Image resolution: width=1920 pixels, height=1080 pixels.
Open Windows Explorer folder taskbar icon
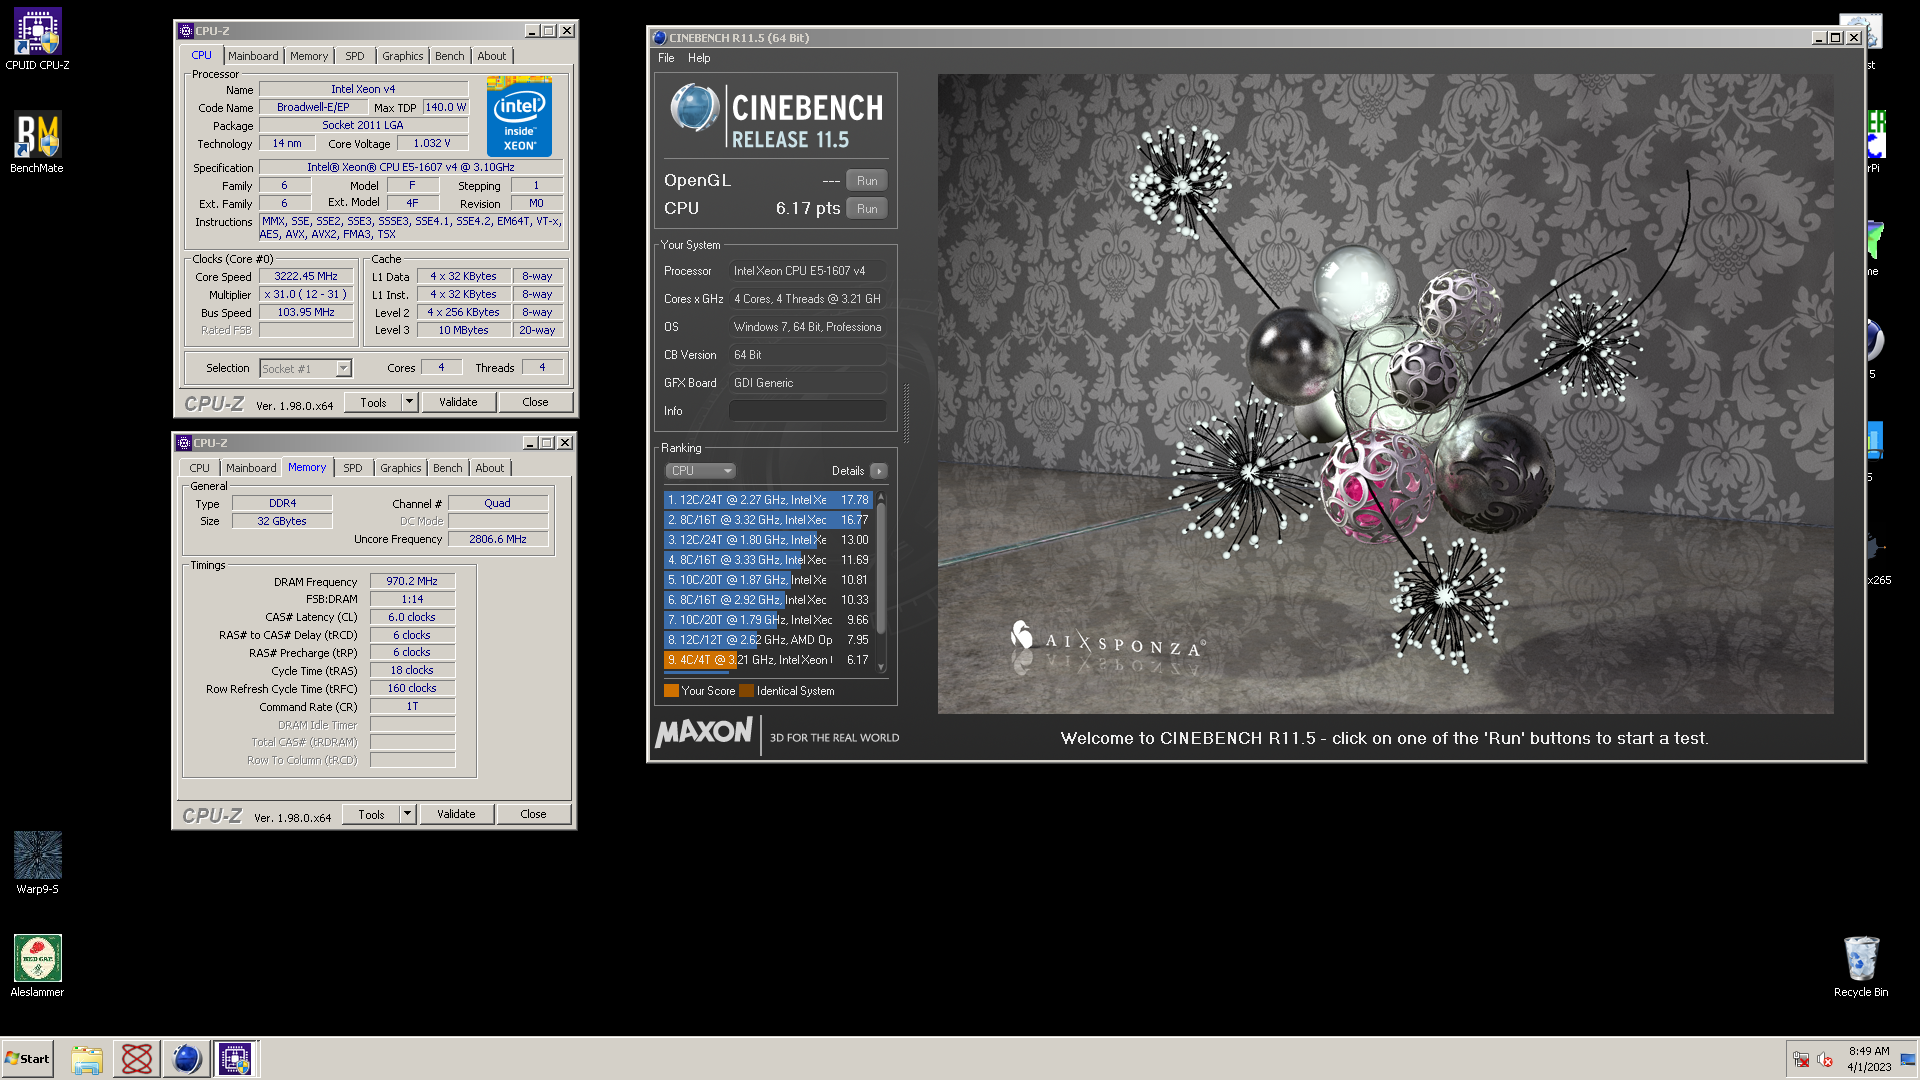[87, 1059]
